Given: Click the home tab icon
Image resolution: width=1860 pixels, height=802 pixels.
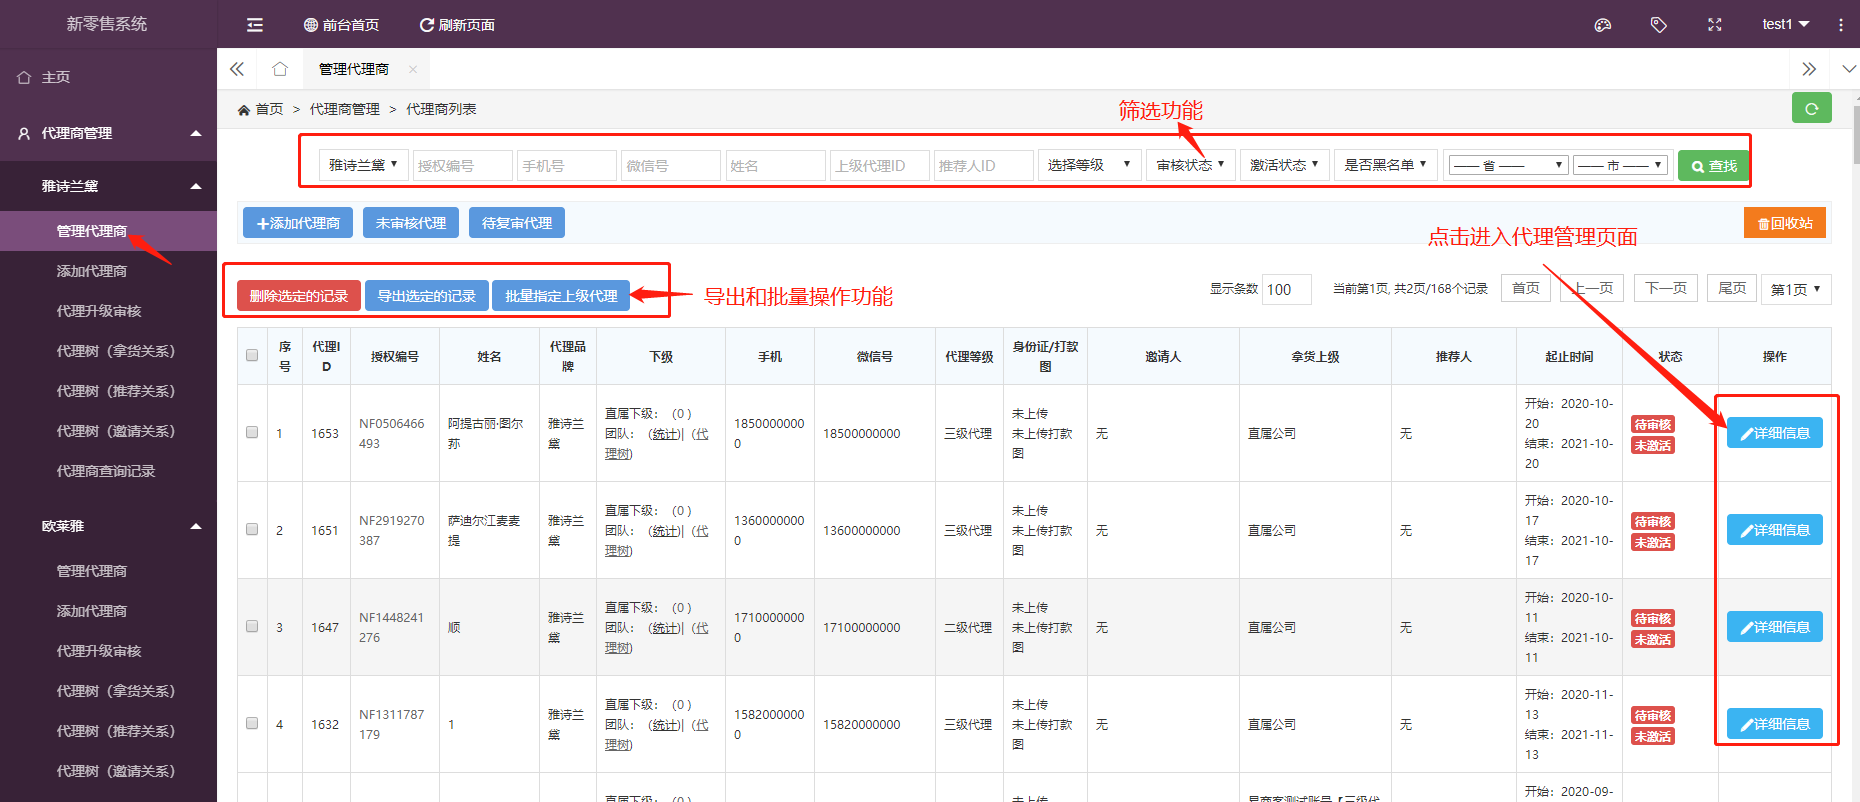Looking at the screenshot, I should click(x=280, y=69).
